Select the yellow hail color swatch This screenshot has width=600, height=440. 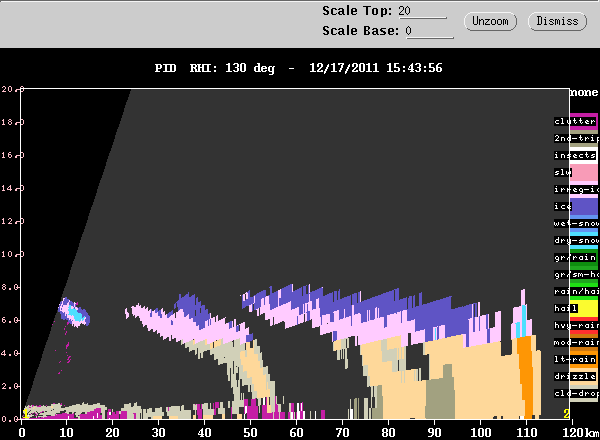[584, 308]
